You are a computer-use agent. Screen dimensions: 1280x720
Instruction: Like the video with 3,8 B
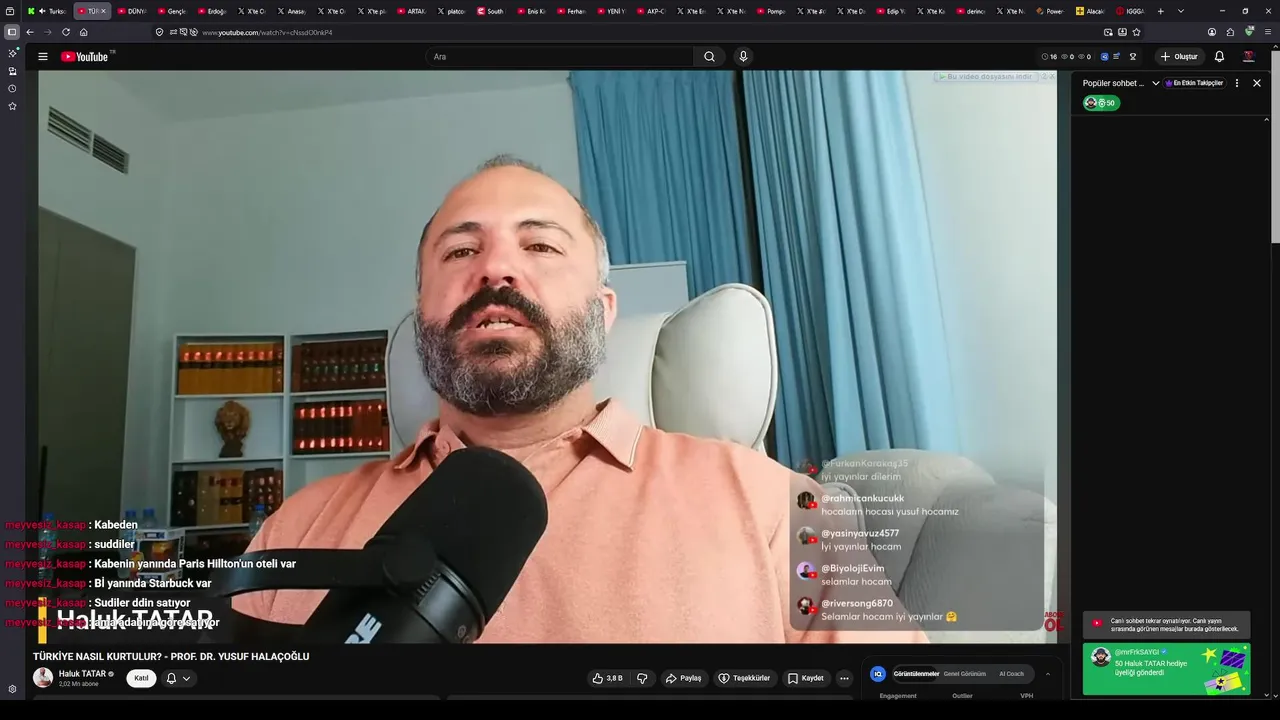(x=607, y=678)
